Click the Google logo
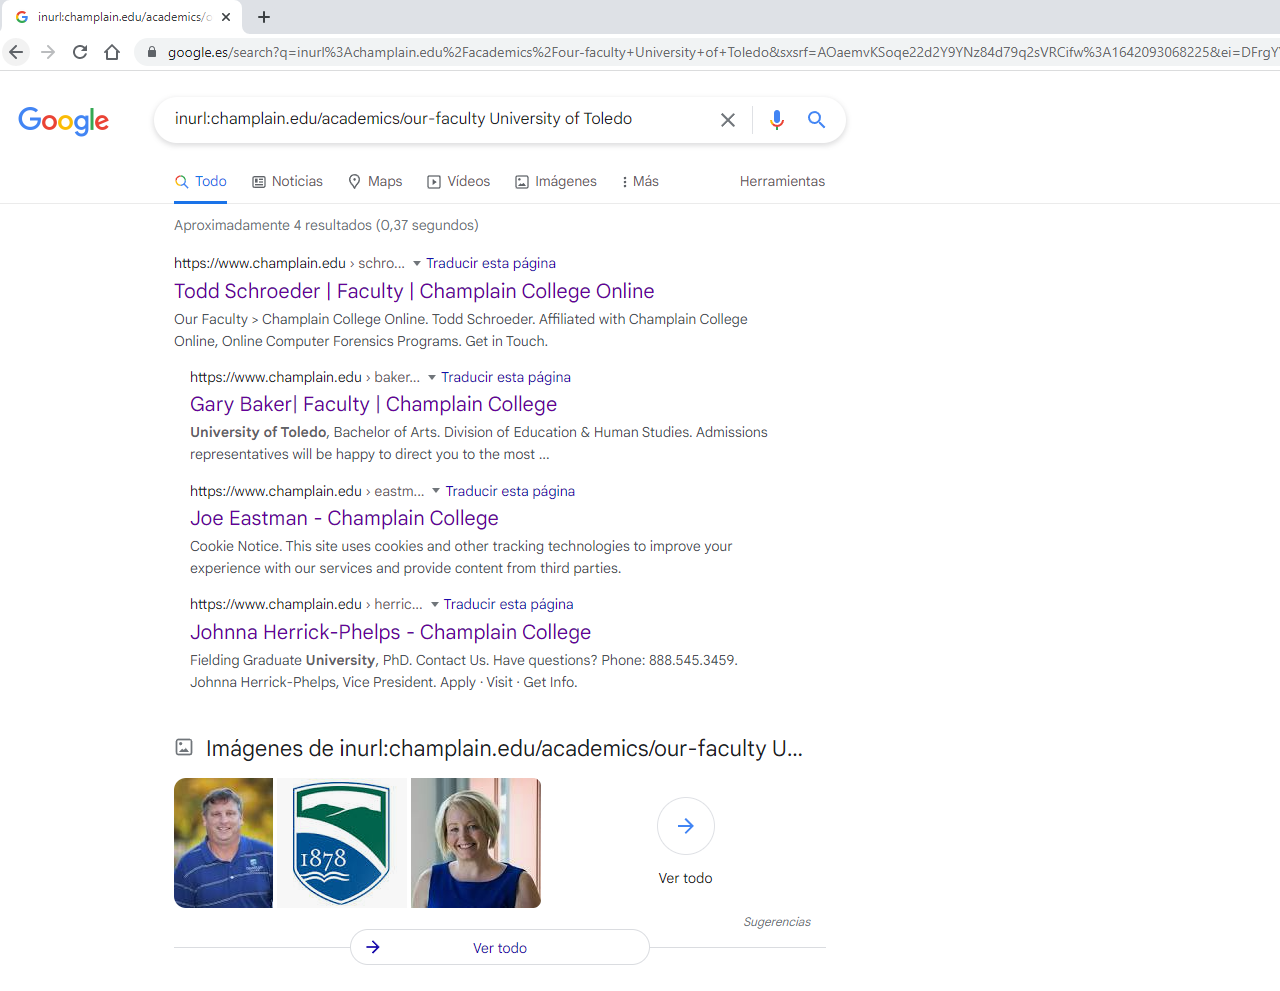The image size is (1280, 991). [63, 120]
